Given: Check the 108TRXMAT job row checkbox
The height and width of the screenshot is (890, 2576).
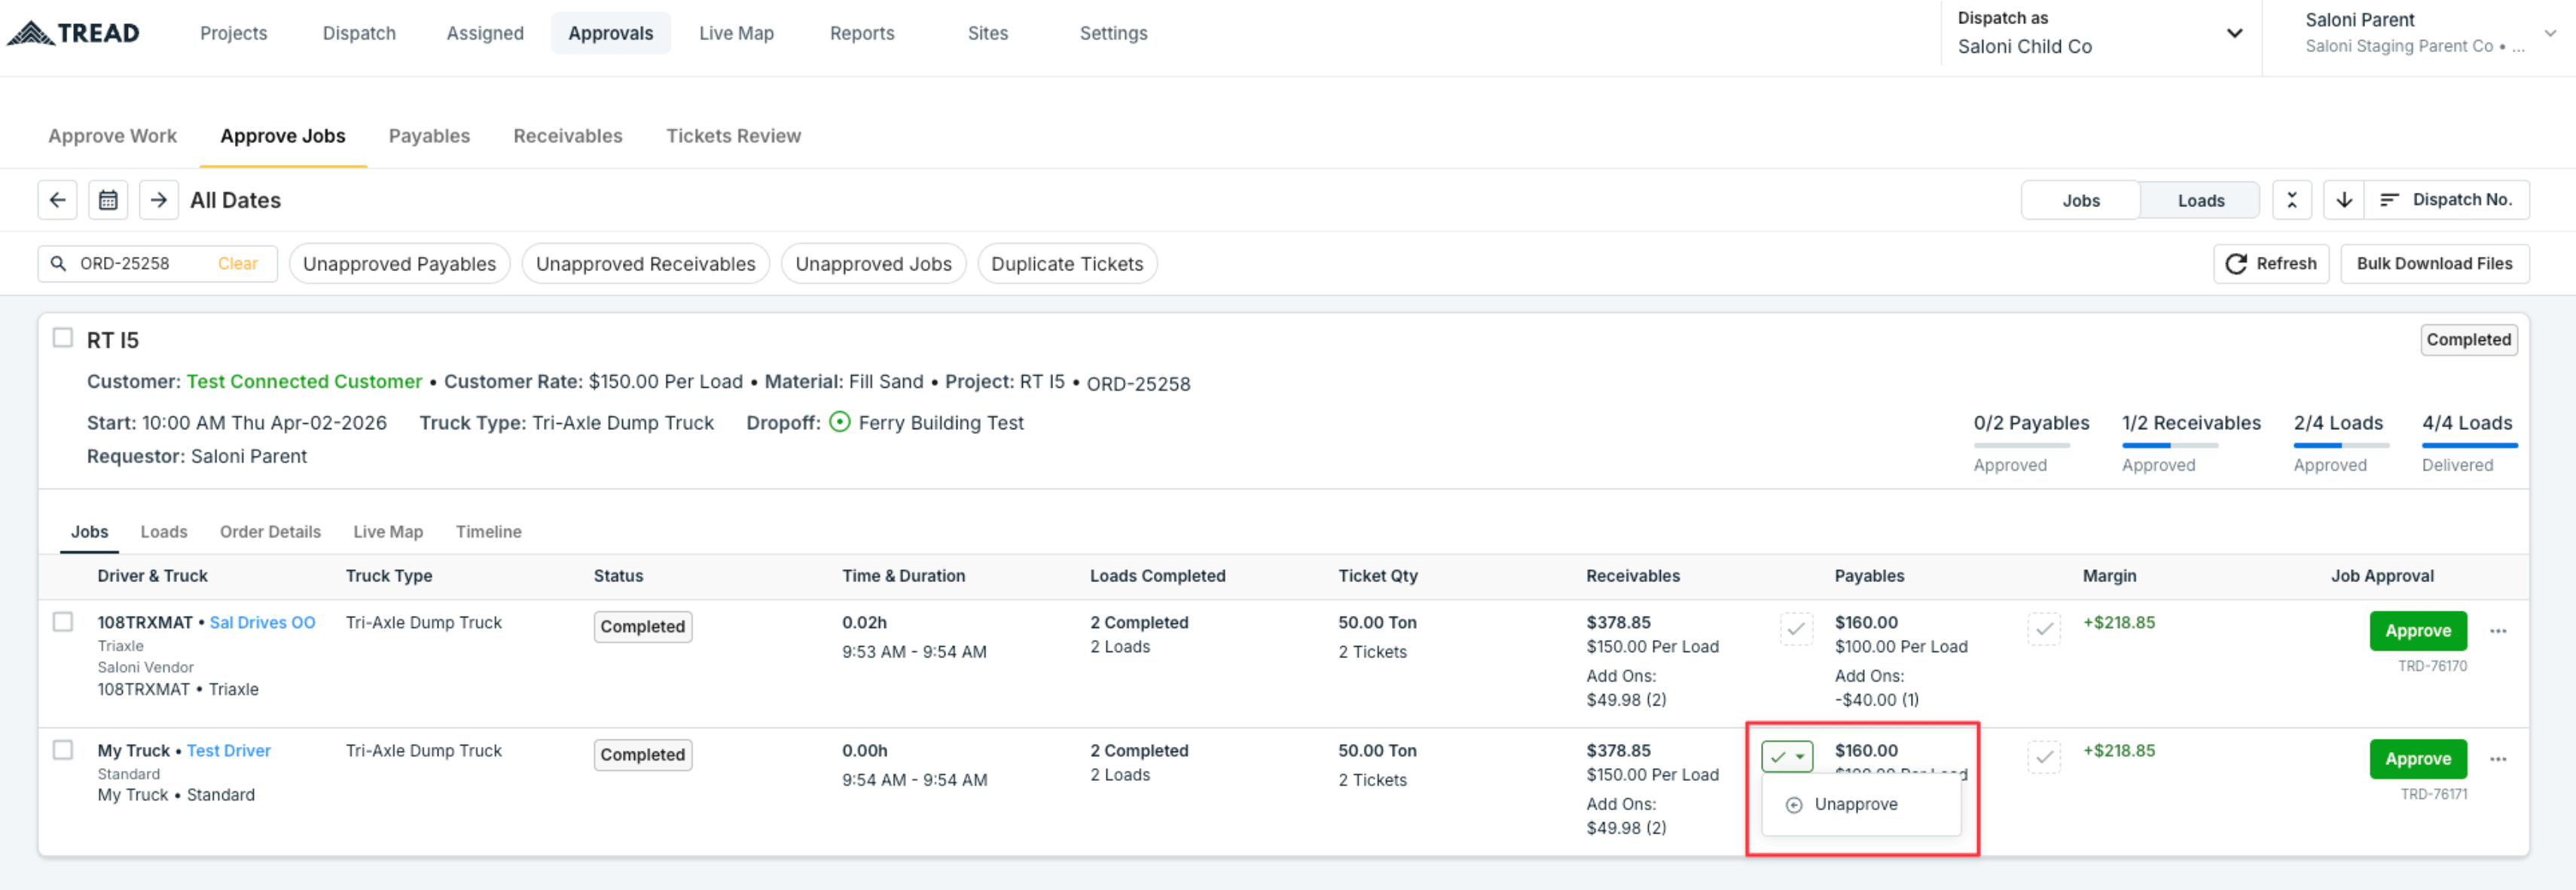Looking at the screenshot, I should (x=63, y=622).
